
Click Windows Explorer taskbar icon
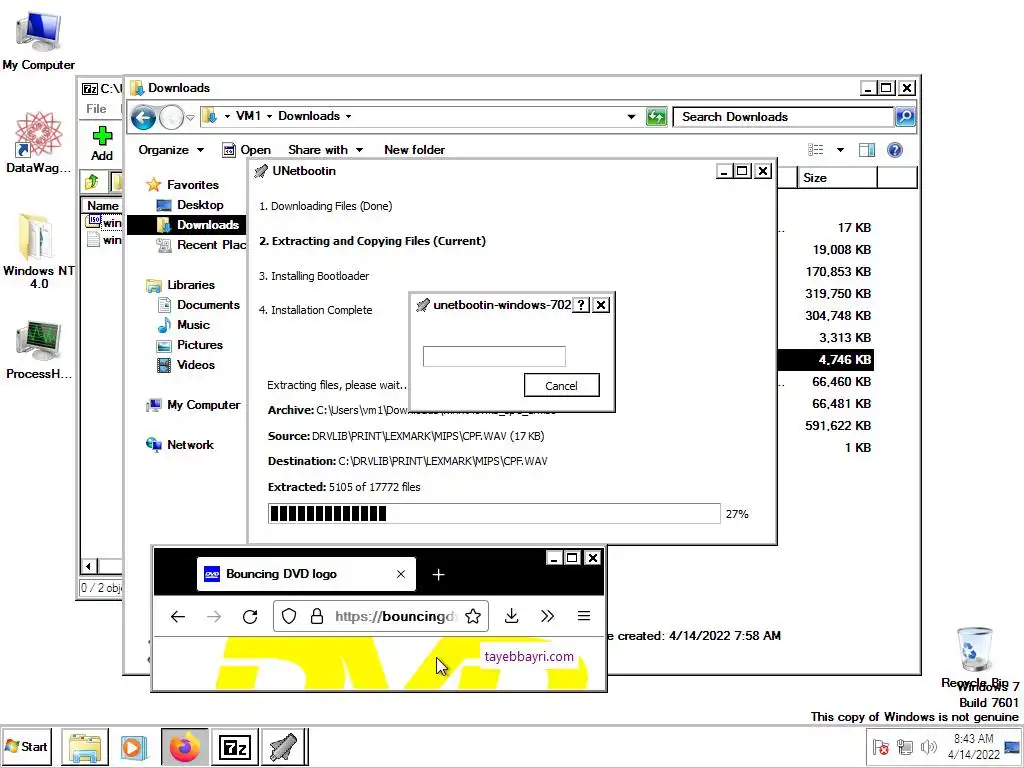[85, 747]
